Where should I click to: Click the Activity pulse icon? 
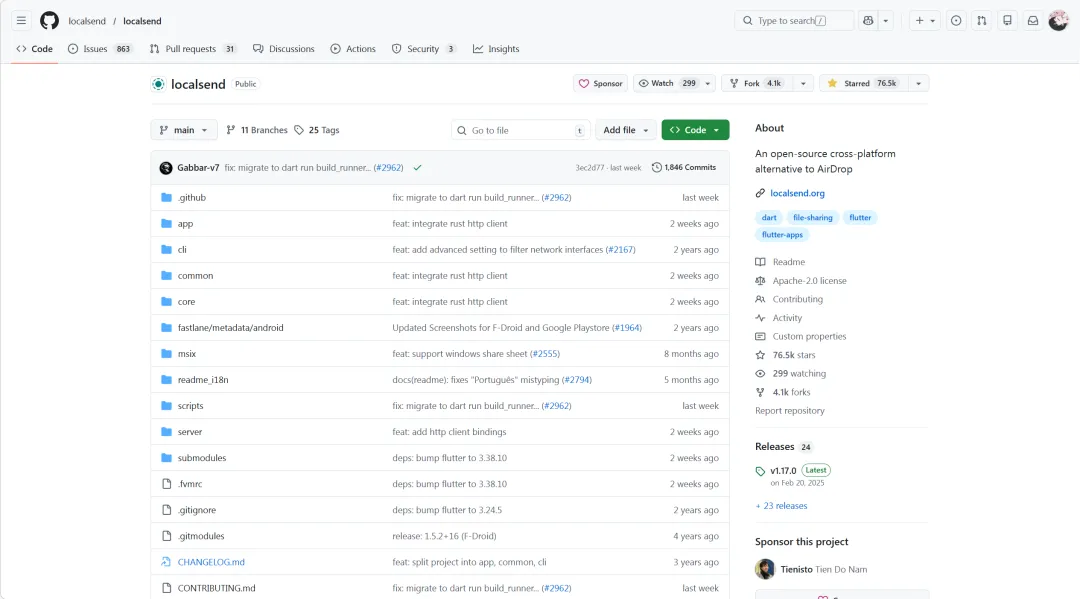pyautogui.click(x=760, y=318)
